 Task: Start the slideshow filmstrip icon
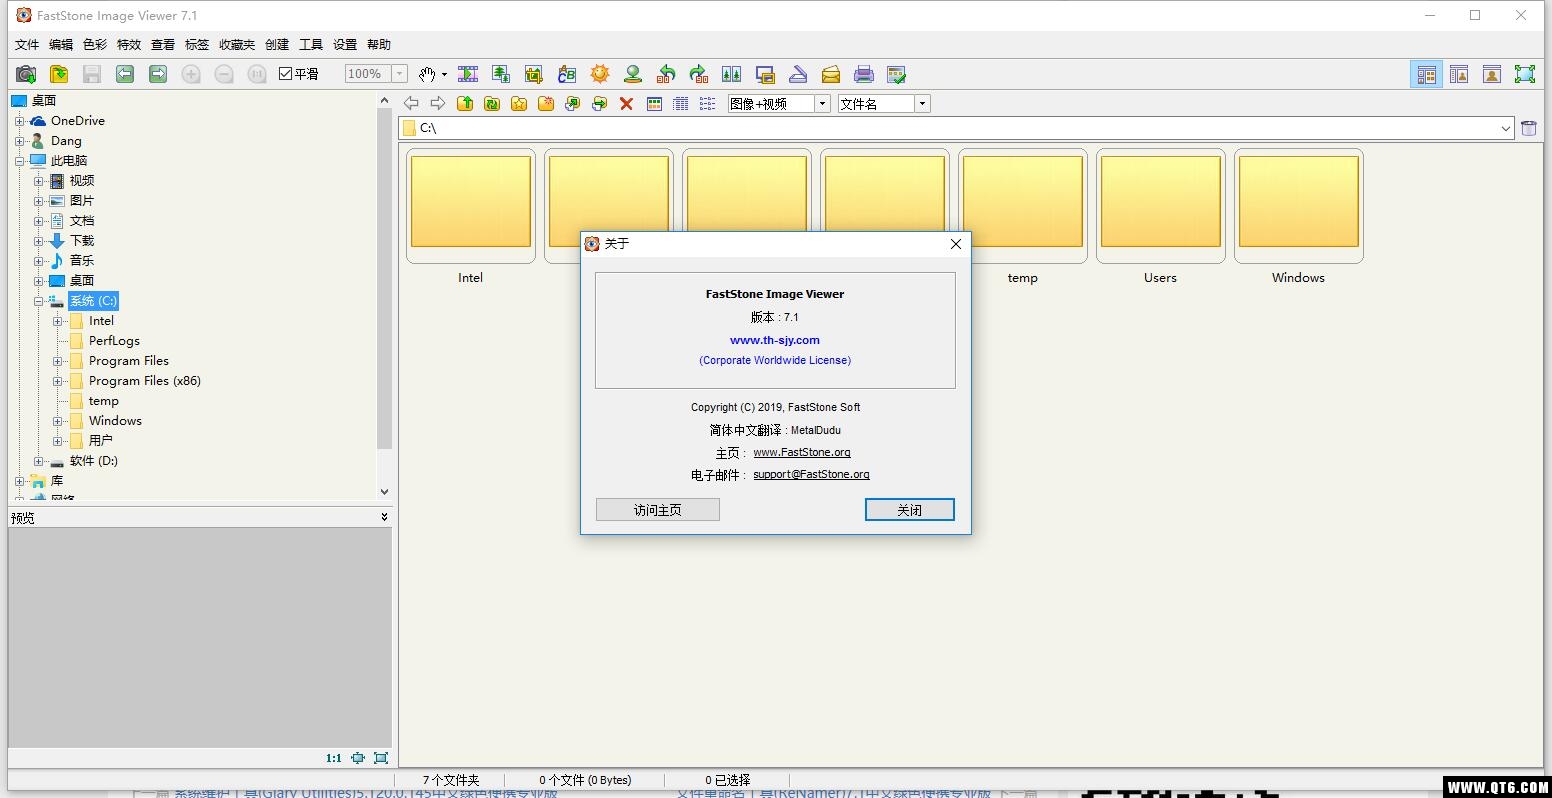(x=468, y=74)
